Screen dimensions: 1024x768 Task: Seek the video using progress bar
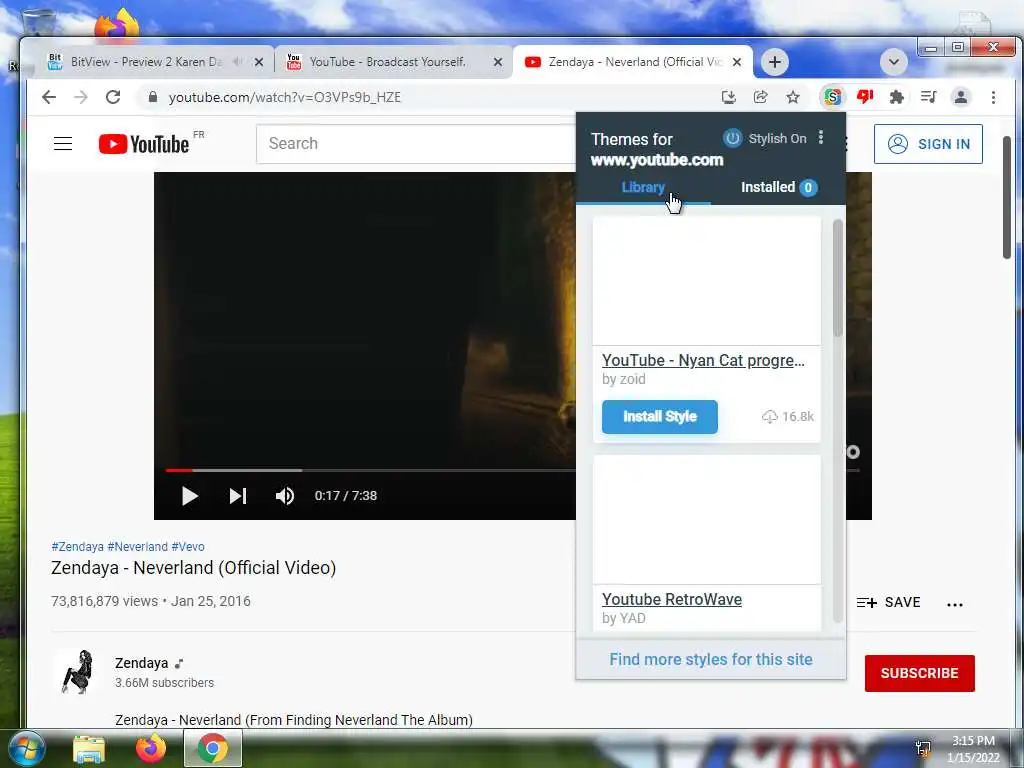click(x=370, y=470)
